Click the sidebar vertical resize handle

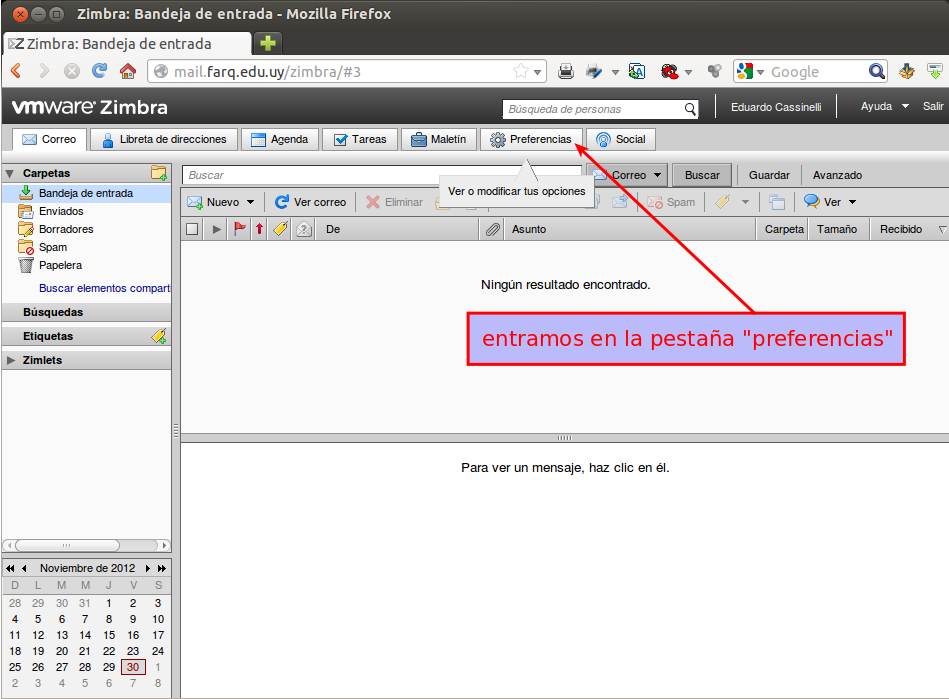pyautogui.click(x=176, y=430)
